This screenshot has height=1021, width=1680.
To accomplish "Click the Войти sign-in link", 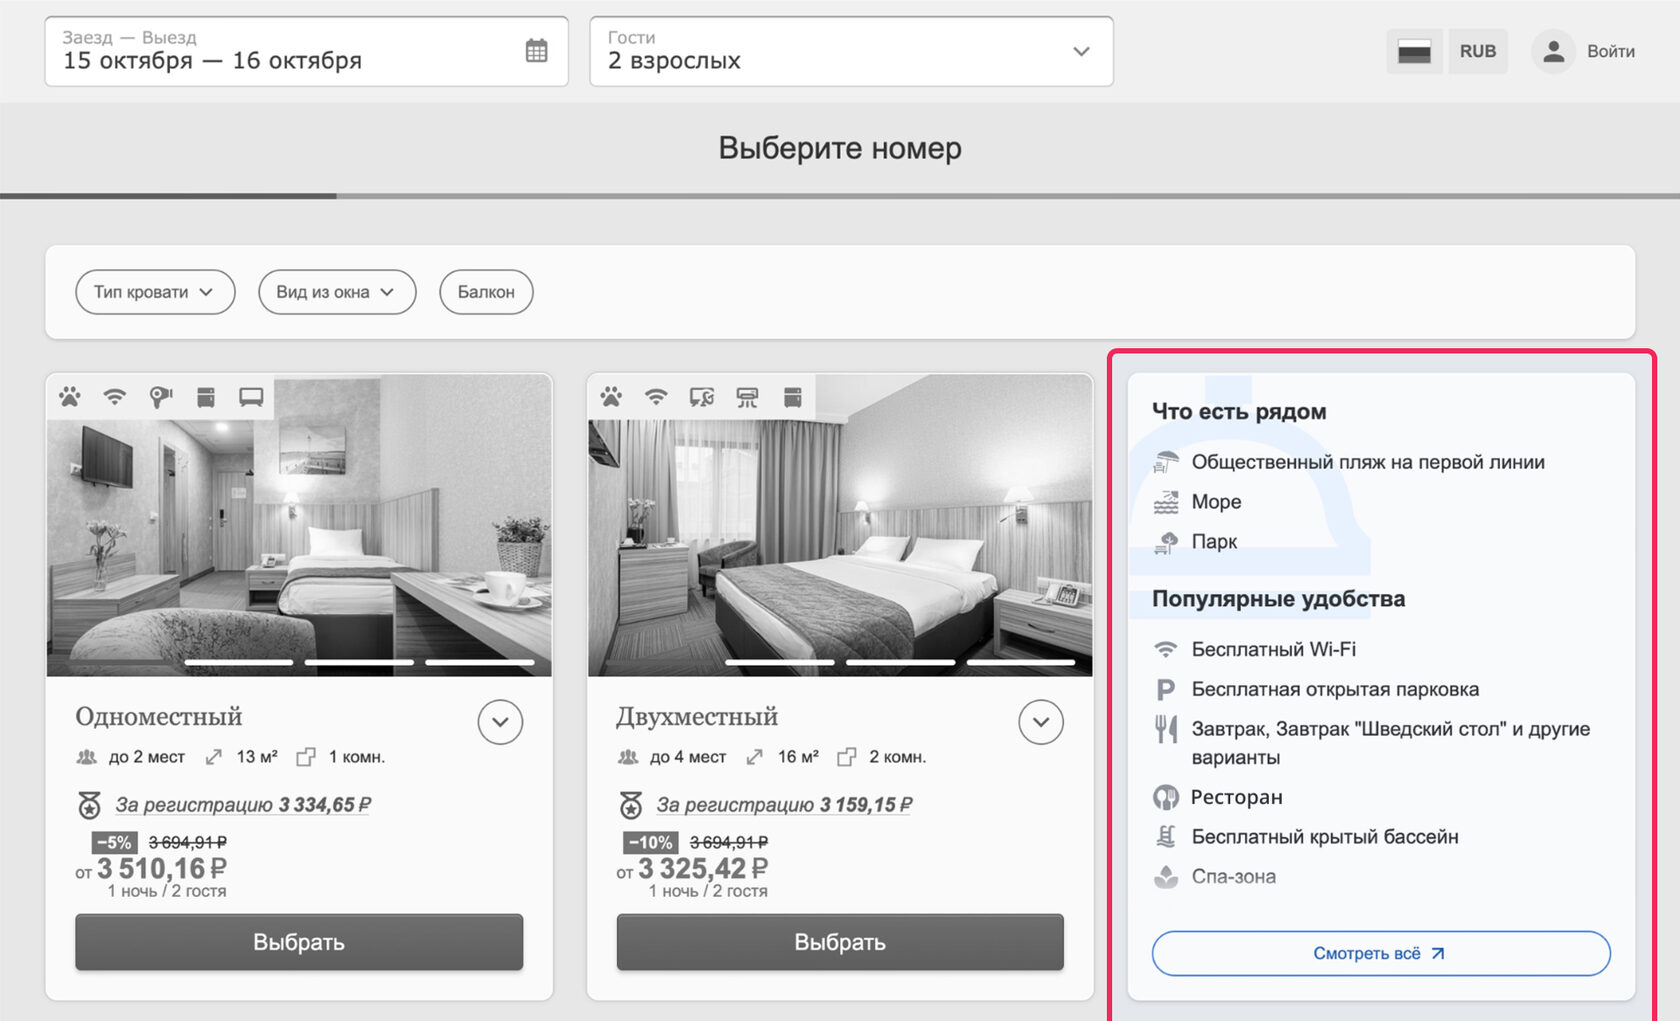I will click(x=1611, y=51).
